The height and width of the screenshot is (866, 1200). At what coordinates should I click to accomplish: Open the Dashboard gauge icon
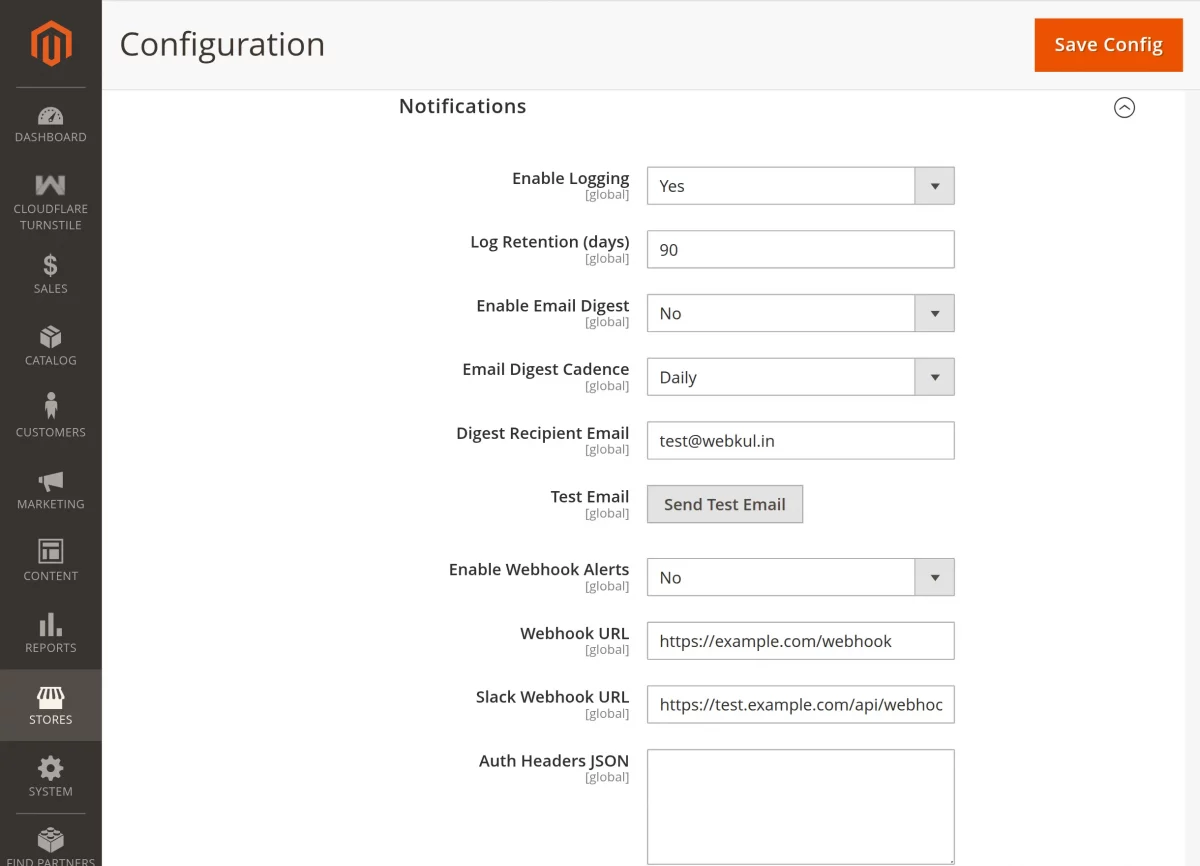coord(50,116)
